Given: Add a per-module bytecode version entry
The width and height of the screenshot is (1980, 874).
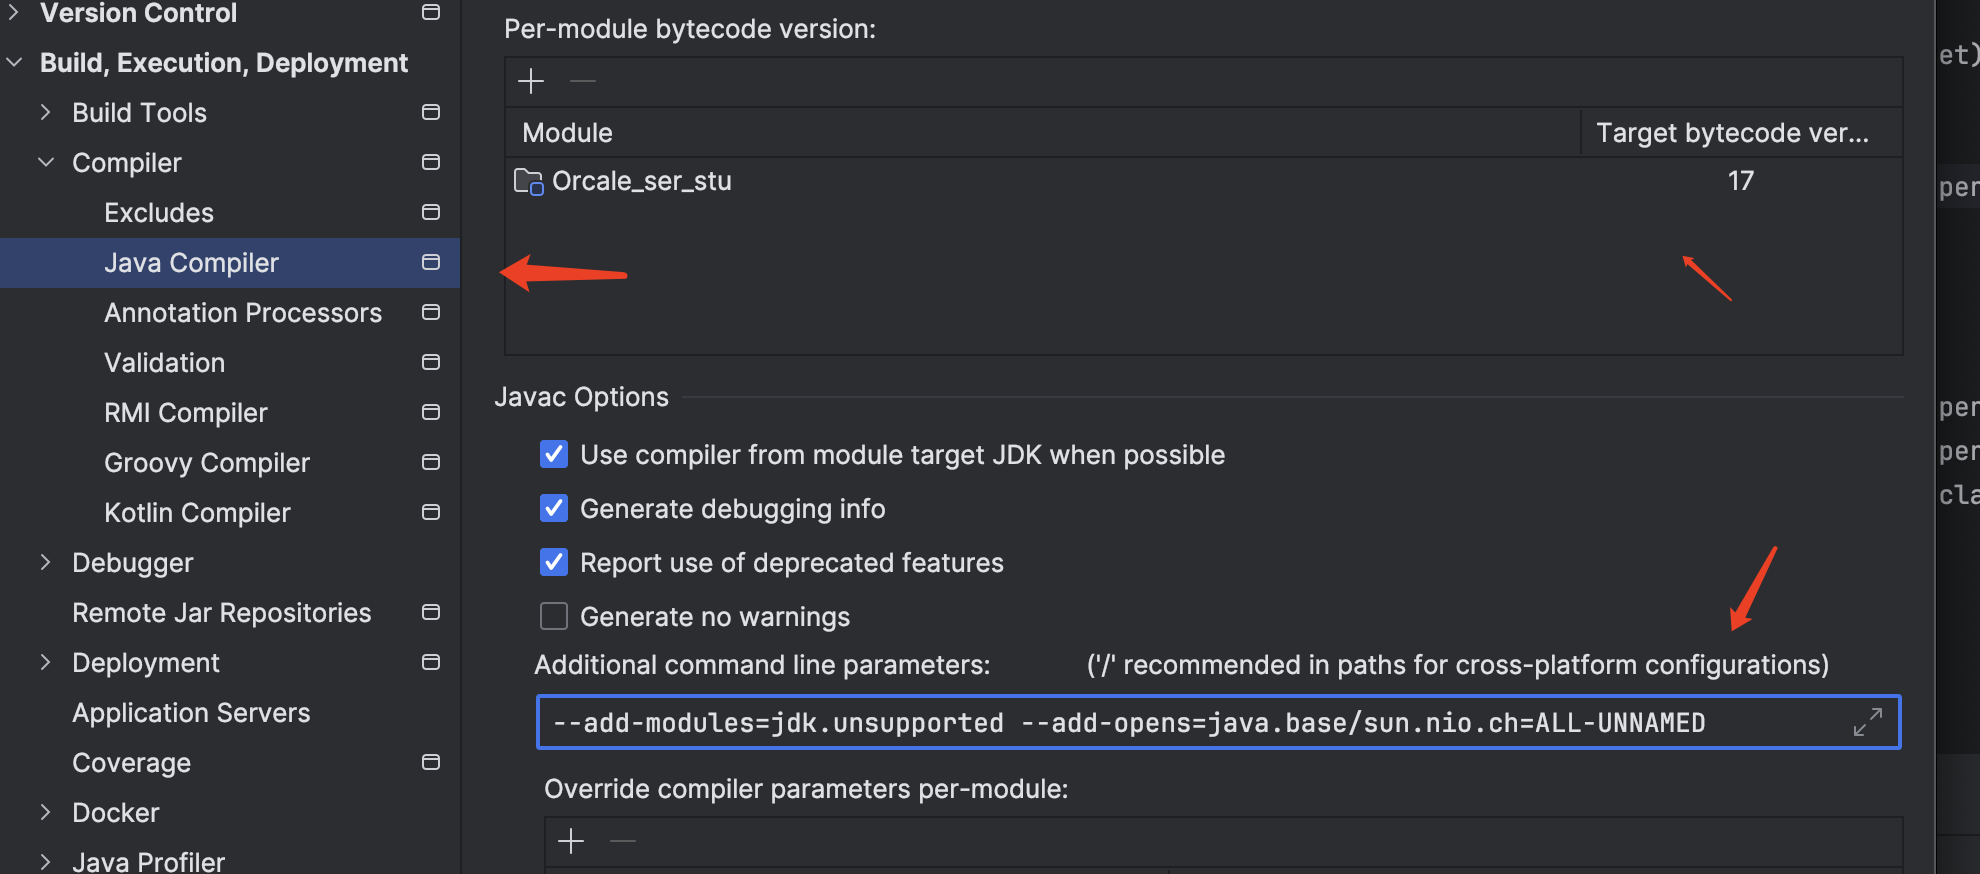Looking at the screenshot, I should pyautogui.click(x=531, y=81).
